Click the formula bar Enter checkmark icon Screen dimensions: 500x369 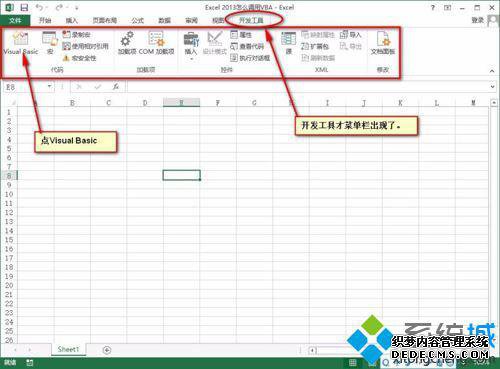click(x=98, y=87)
